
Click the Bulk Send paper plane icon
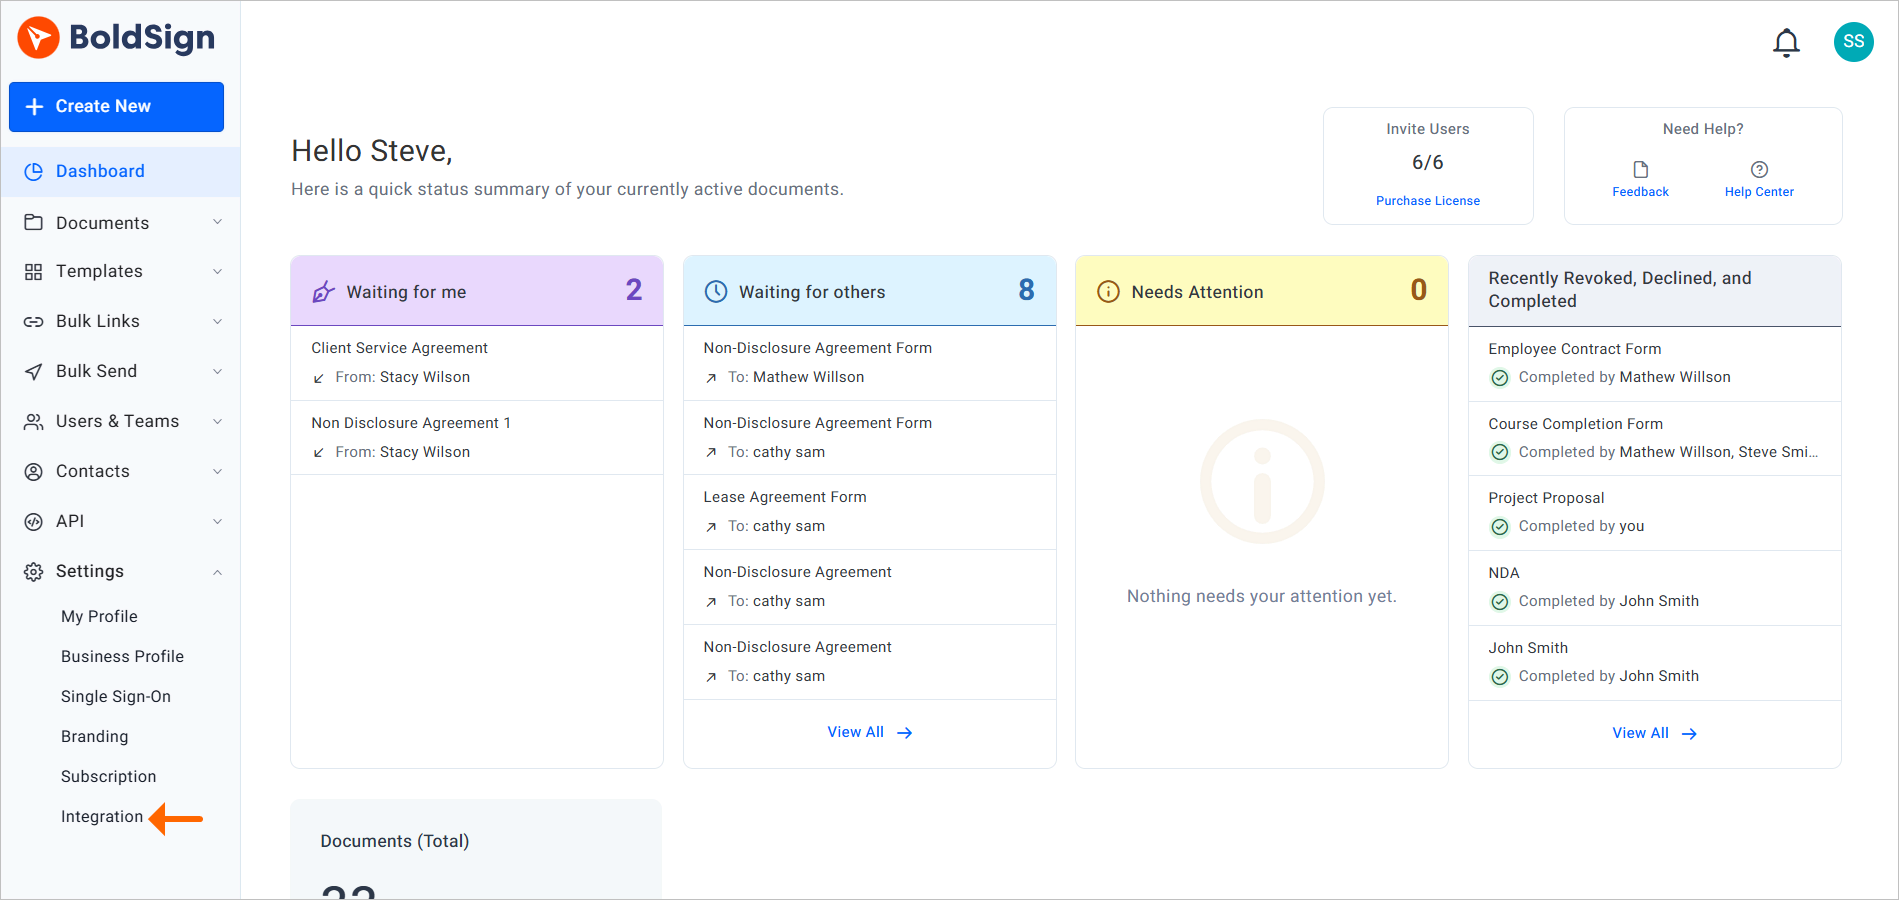pyautogui.click(x=34, y=371)
